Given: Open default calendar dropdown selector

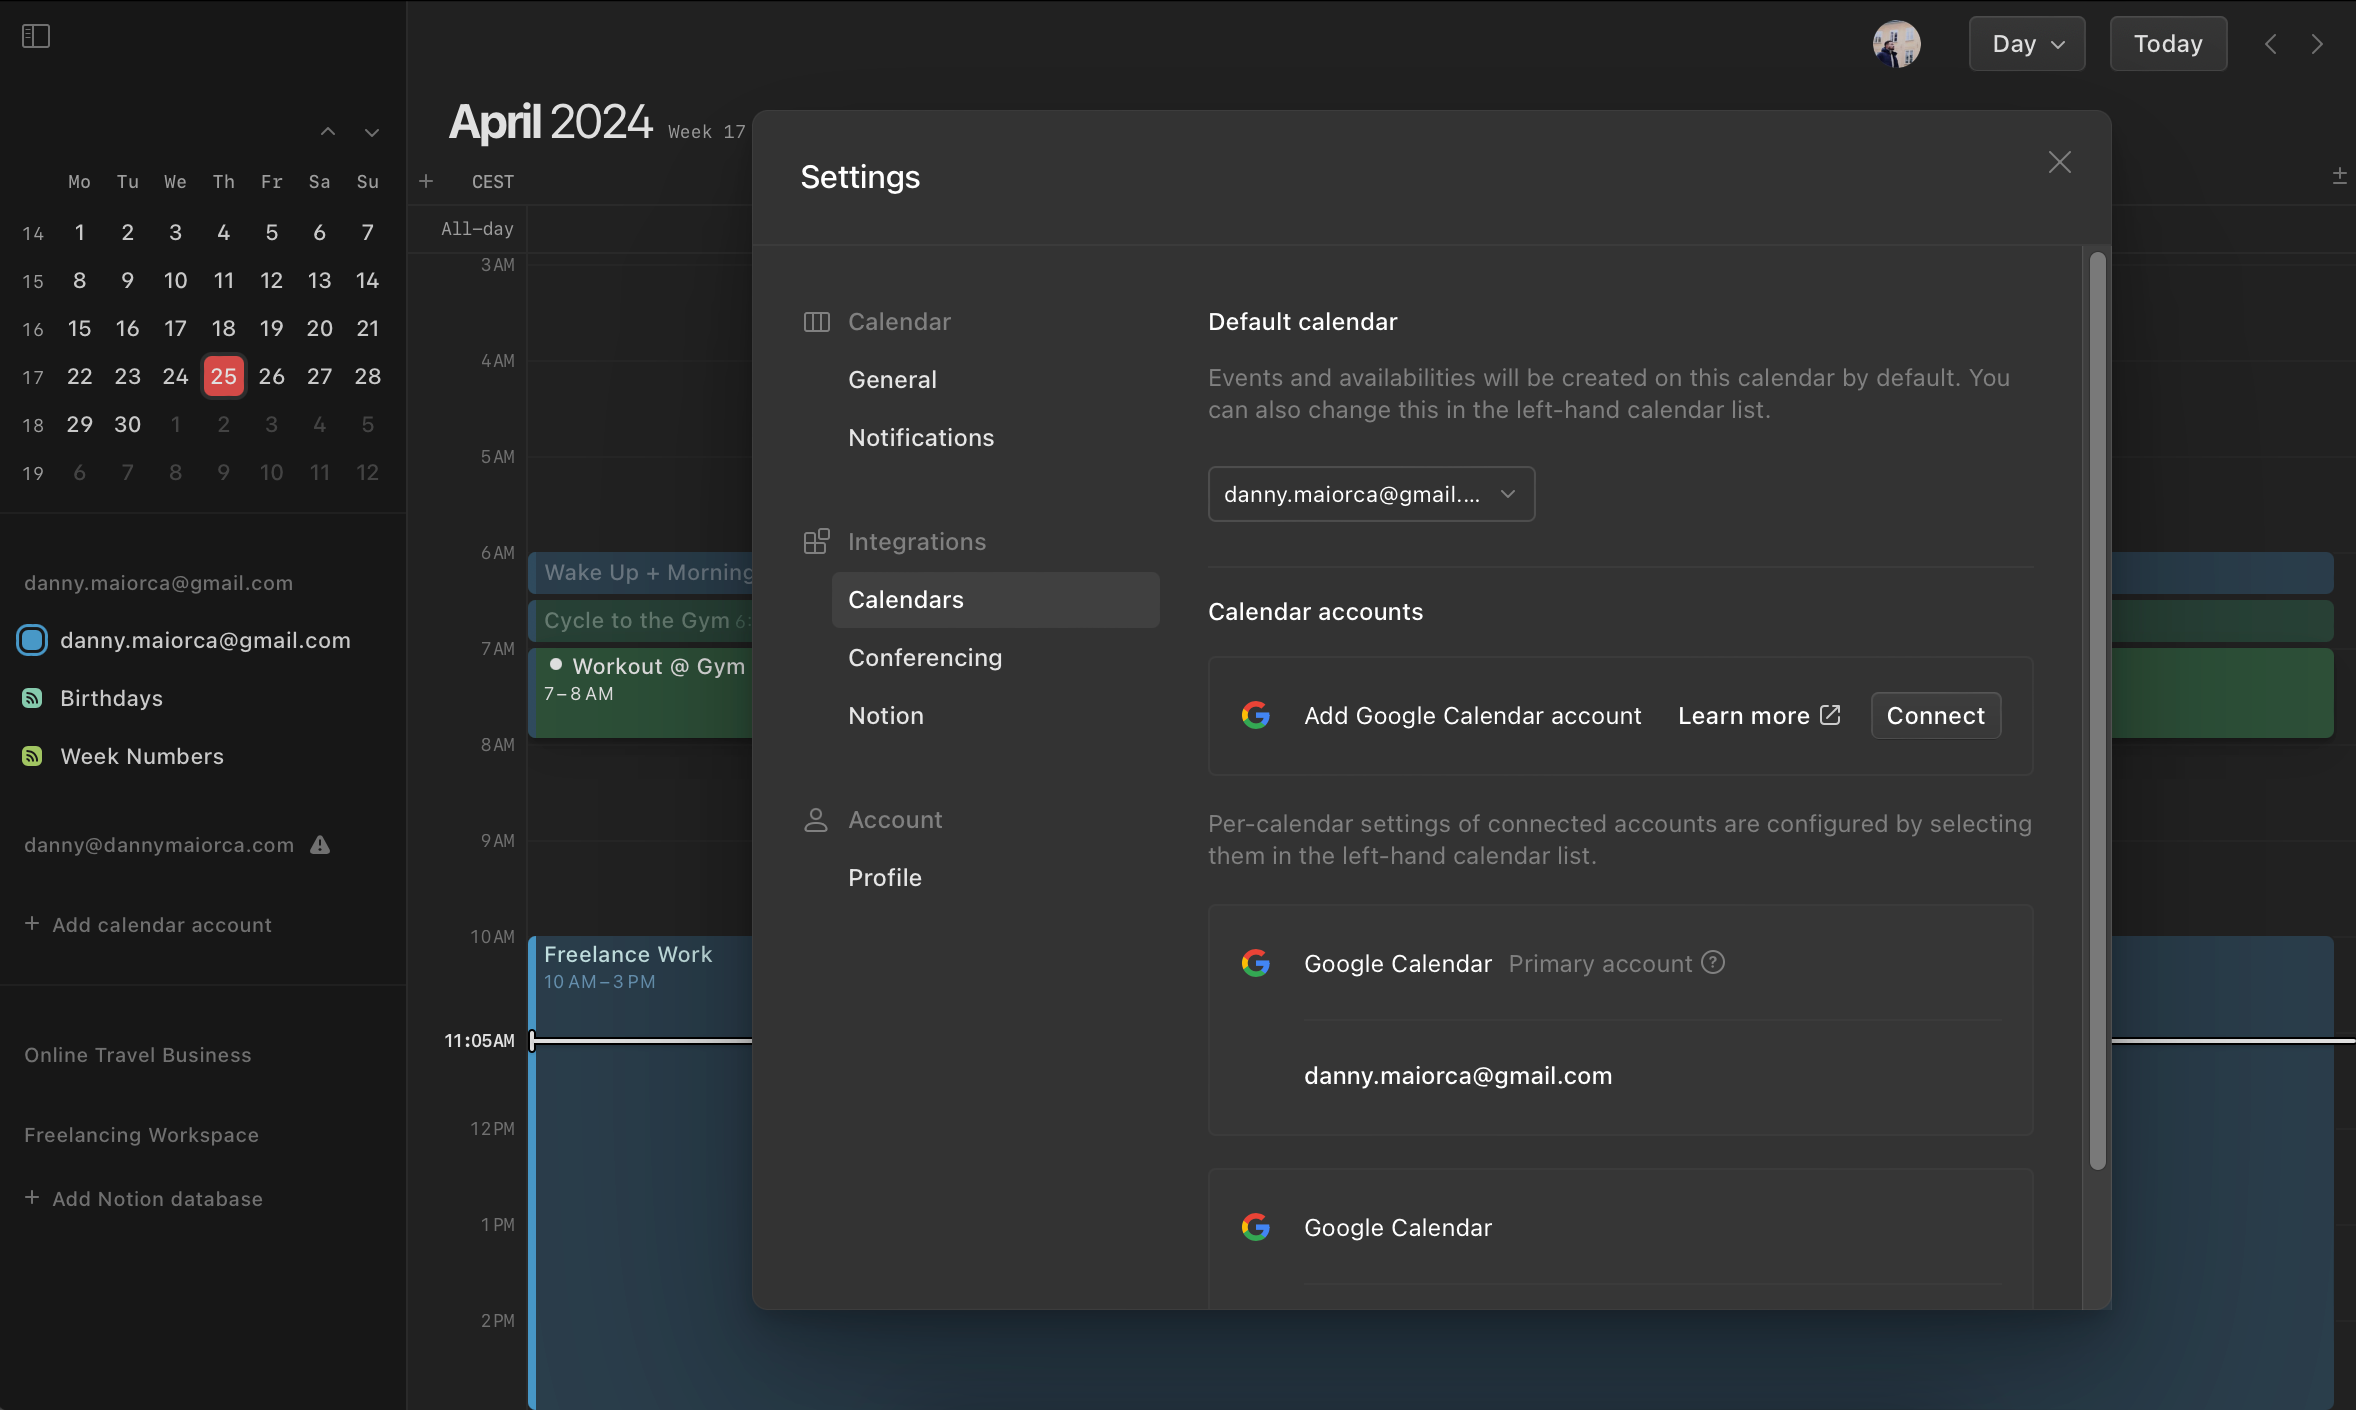Looking at the screenshot, I should point(1371,494).
